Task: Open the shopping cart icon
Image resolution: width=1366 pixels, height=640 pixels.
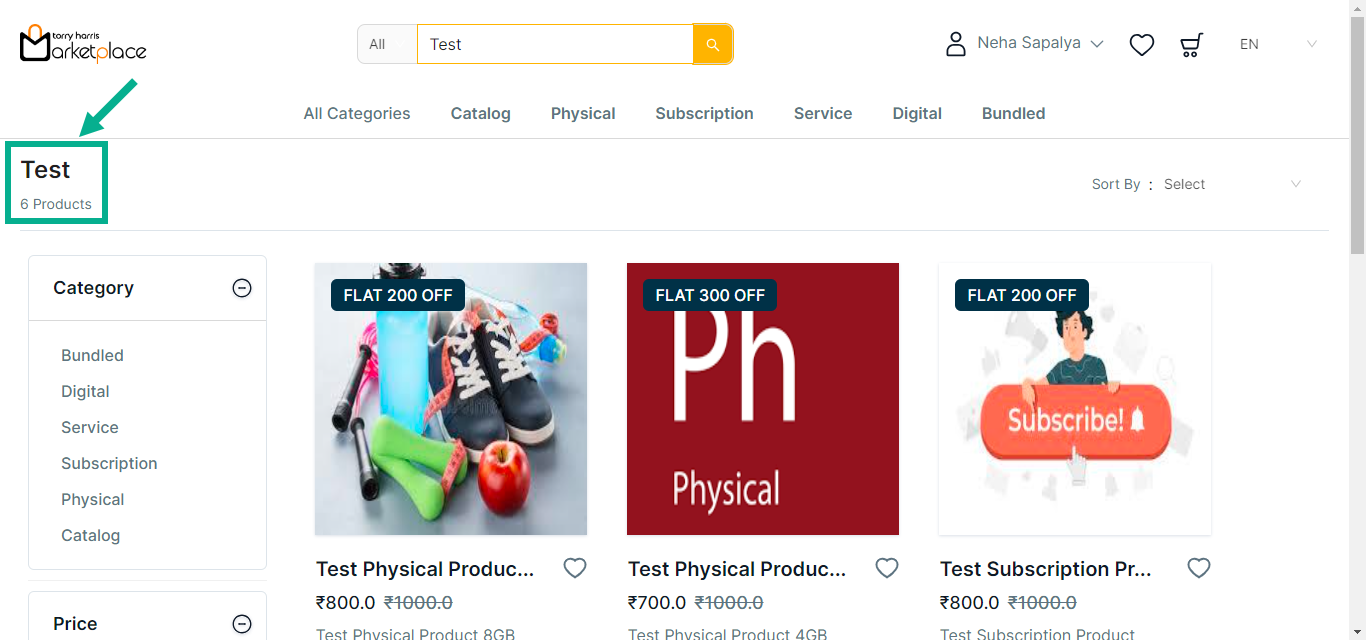Action: pyautogui.click(x=1191, y=45)
